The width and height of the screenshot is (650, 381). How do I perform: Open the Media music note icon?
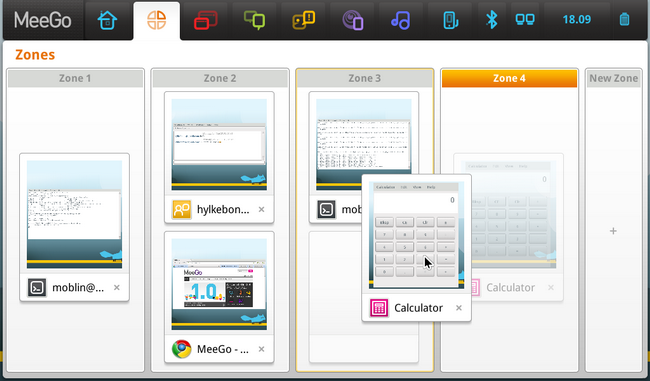point(400,20)
